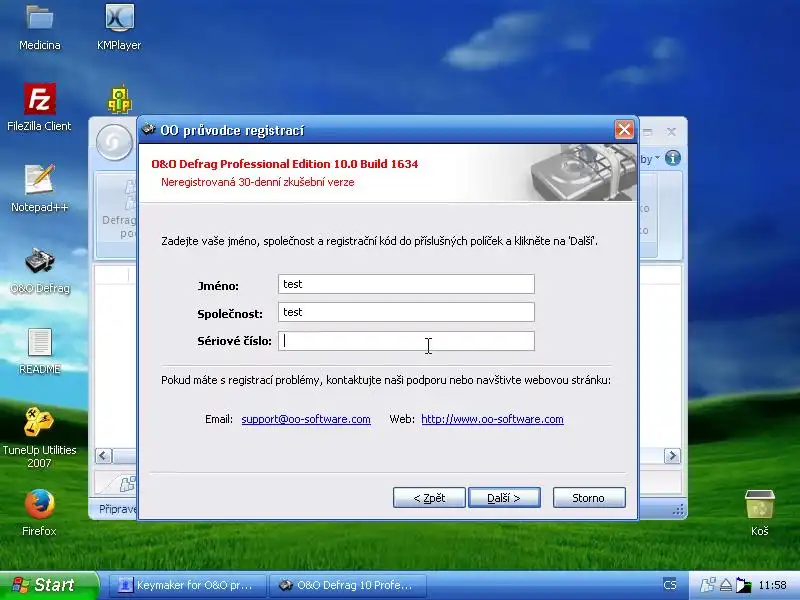
Task: Click the Další > next button
Action: (x=504, y=497)
